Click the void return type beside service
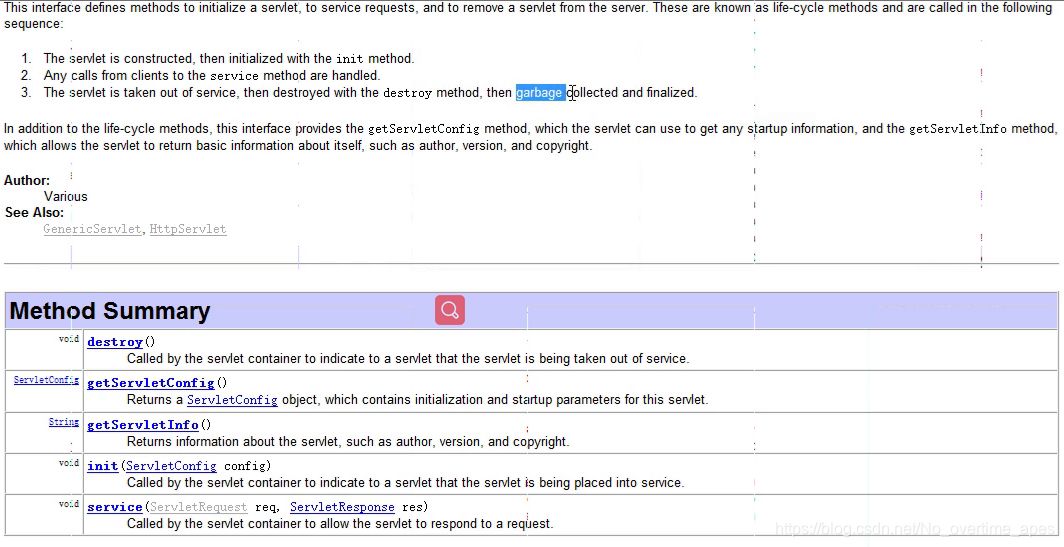The width and height of the screenshot is (1064, 547). point(69,504)
